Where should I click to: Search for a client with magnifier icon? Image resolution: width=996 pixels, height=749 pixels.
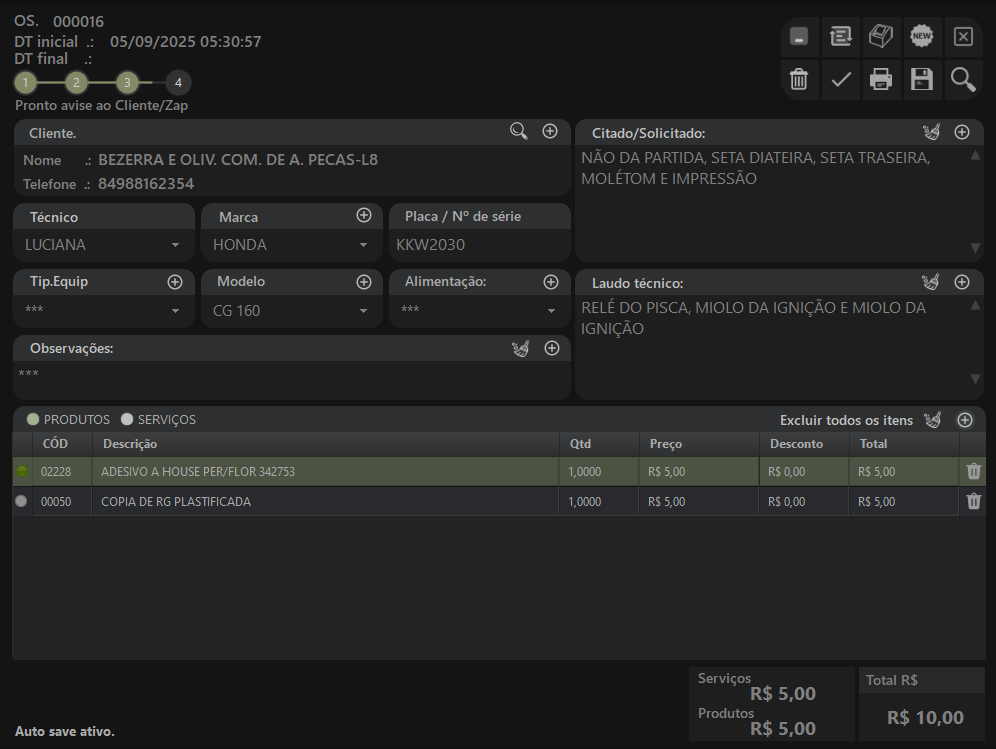point(518,131)
